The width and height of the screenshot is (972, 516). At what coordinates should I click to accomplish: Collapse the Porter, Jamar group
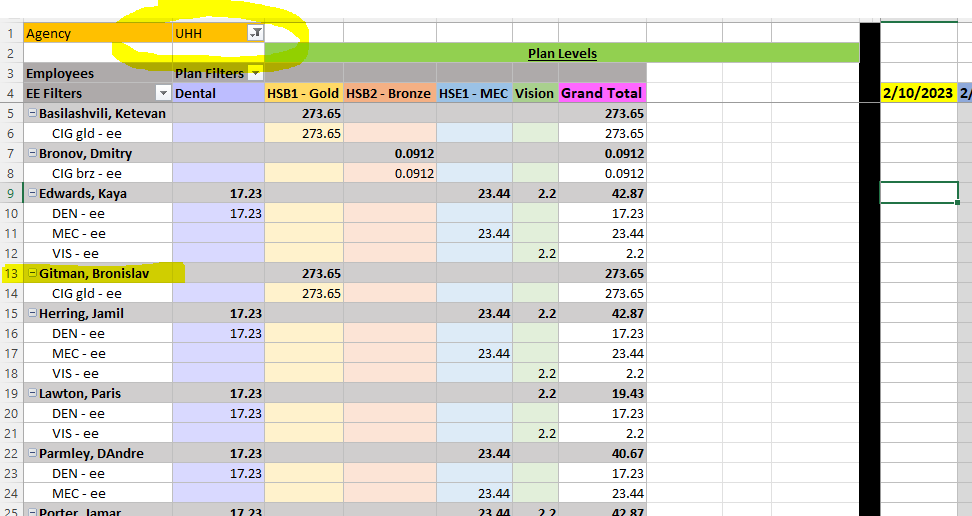point(32,512)
